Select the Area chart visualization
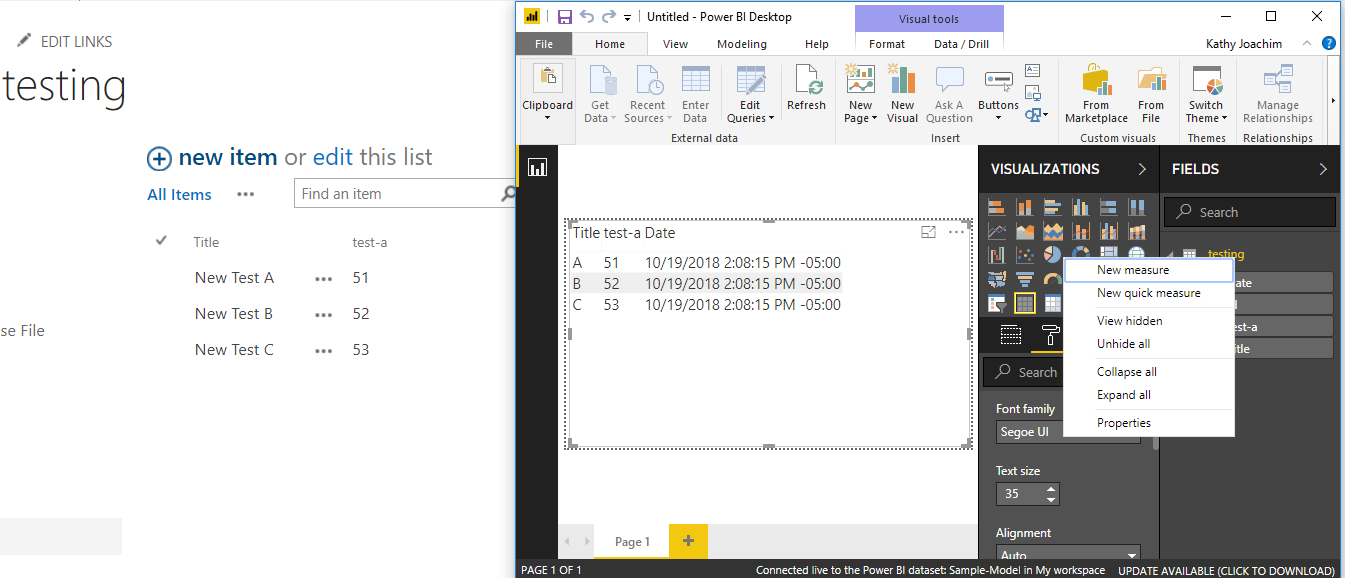 point(1024,231)
